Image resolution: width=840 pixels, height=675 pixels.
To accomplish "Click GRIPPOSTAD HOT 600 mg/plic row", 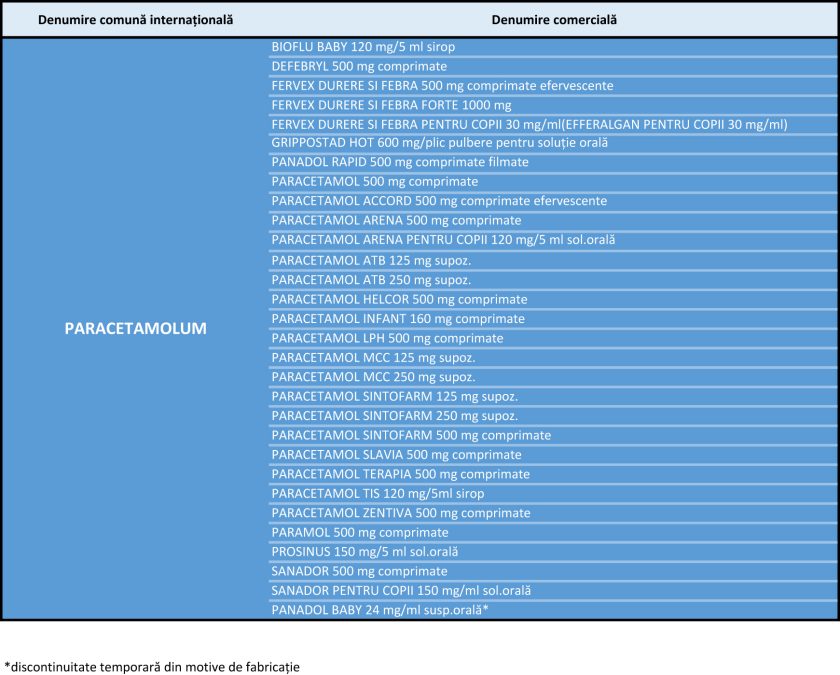I will click(x=553, y=143).
